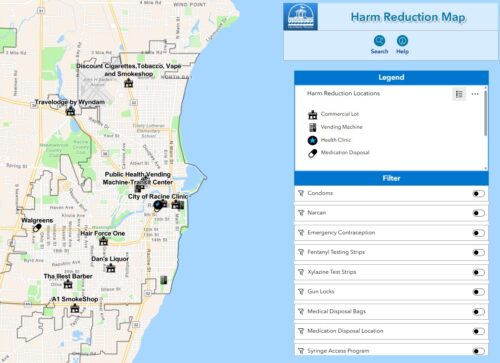Viewport: 500px width, 363px height.
Task: Select the A1 SmokeShop map marker
Action: pyautogui.click(x=75, y=308)
